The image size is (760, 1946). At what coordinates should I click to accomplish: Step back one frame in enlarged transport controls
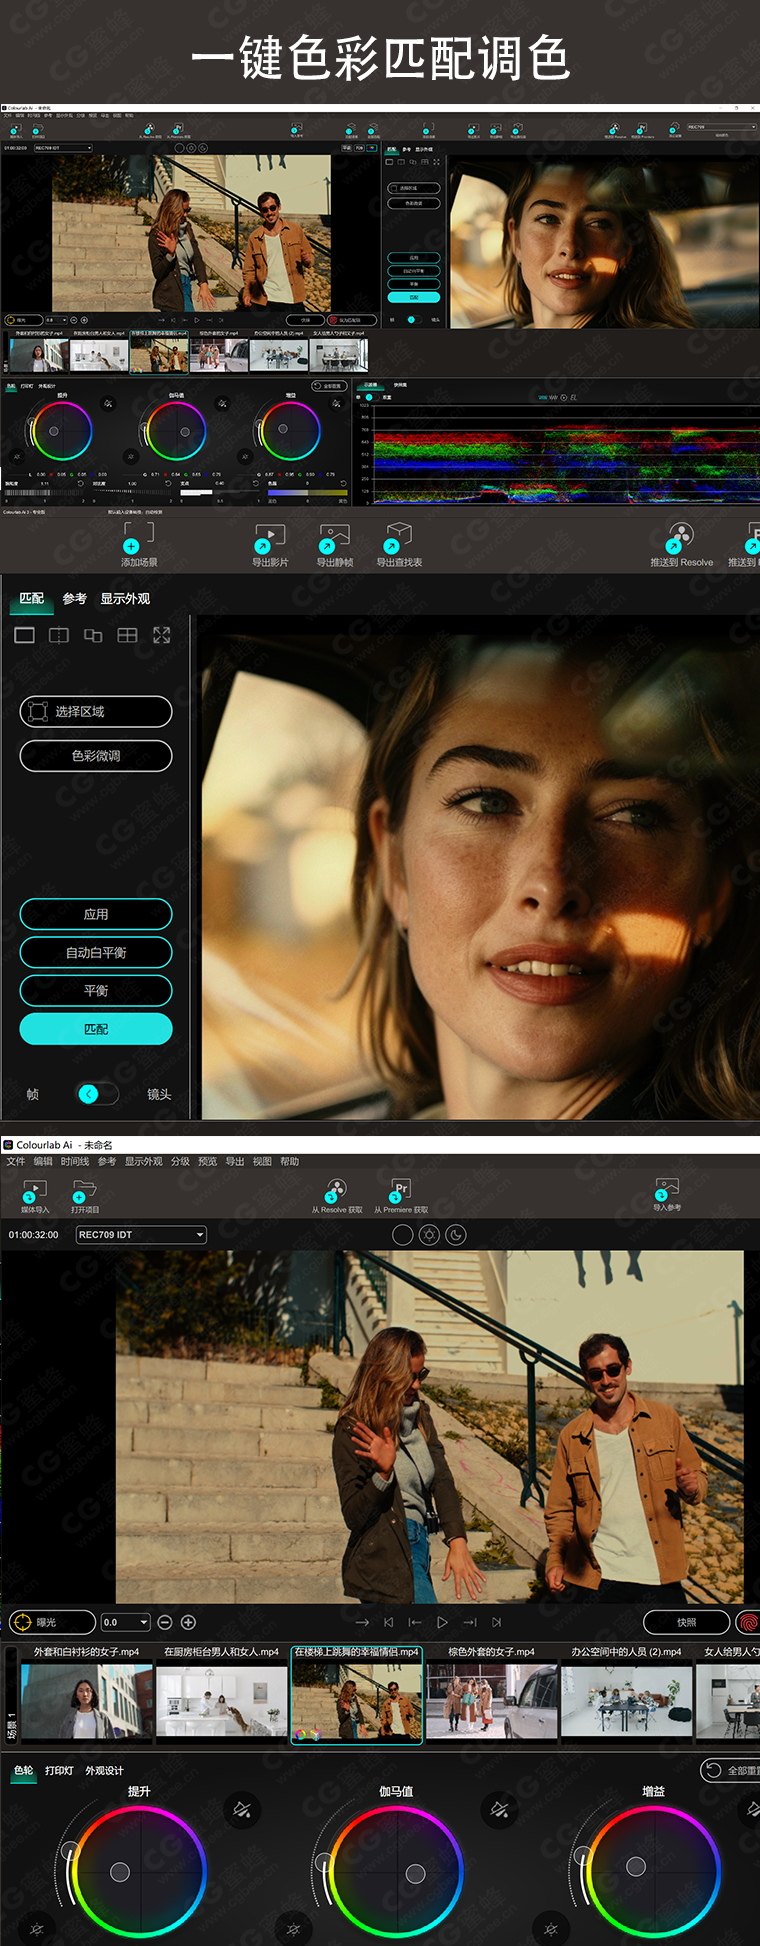pyautogui.click(x=415, y=1622)
